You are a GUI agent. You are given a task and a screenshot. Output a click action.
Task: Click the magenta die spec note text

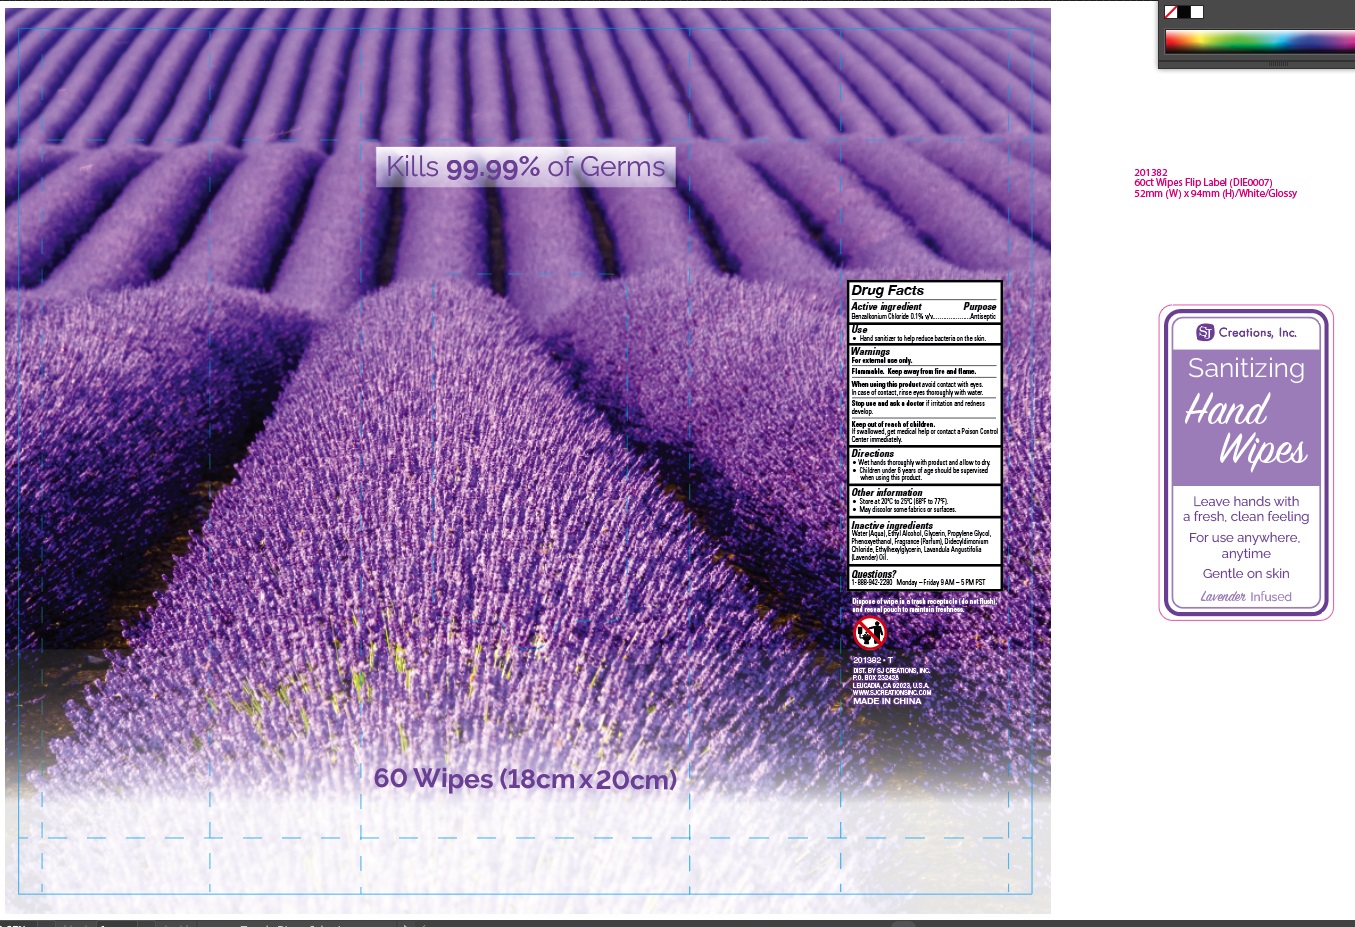point(1214,183)
